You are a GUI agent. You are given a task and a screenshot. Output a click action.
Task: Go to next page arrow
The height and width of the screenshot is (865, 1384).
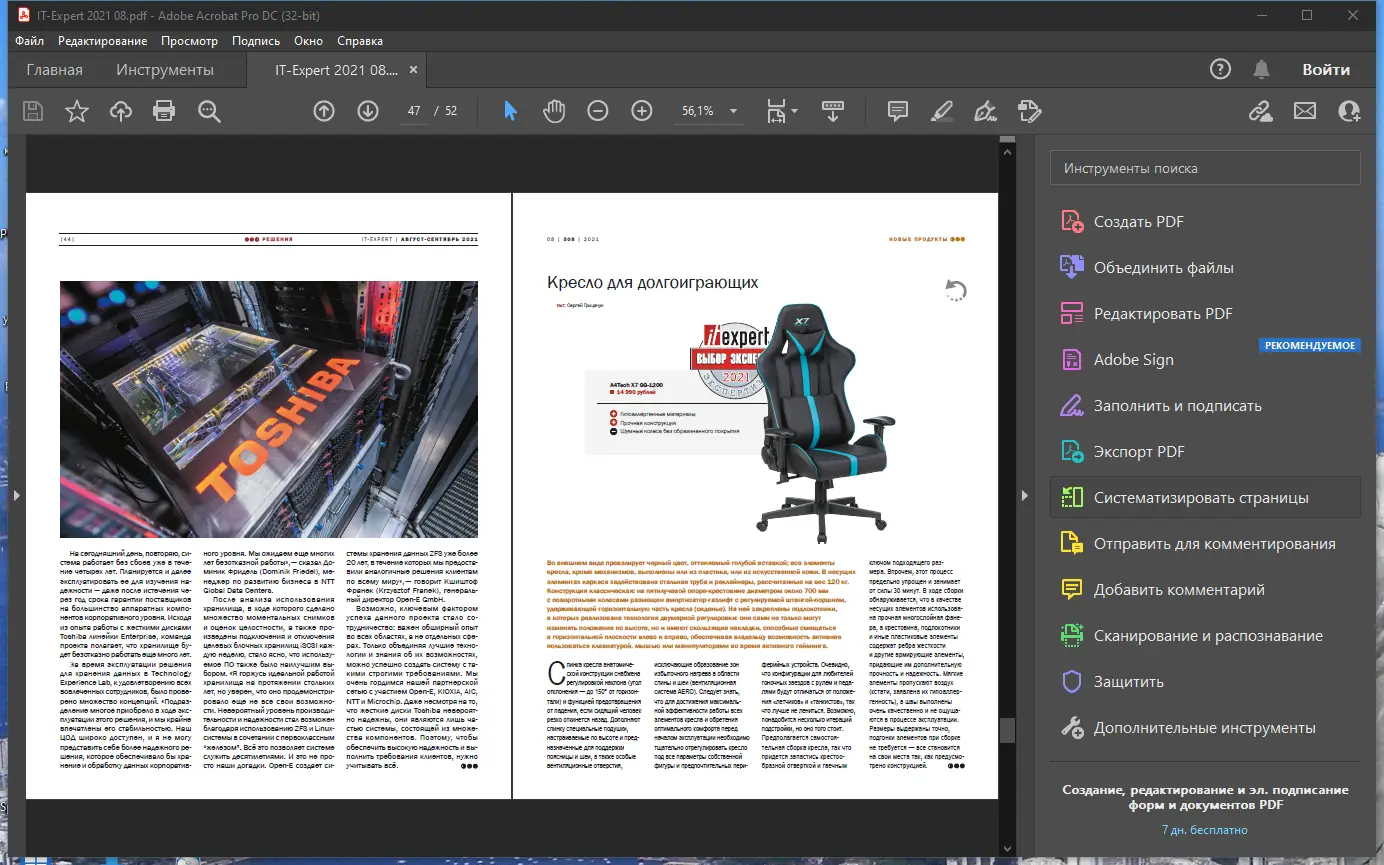point(368,111)
